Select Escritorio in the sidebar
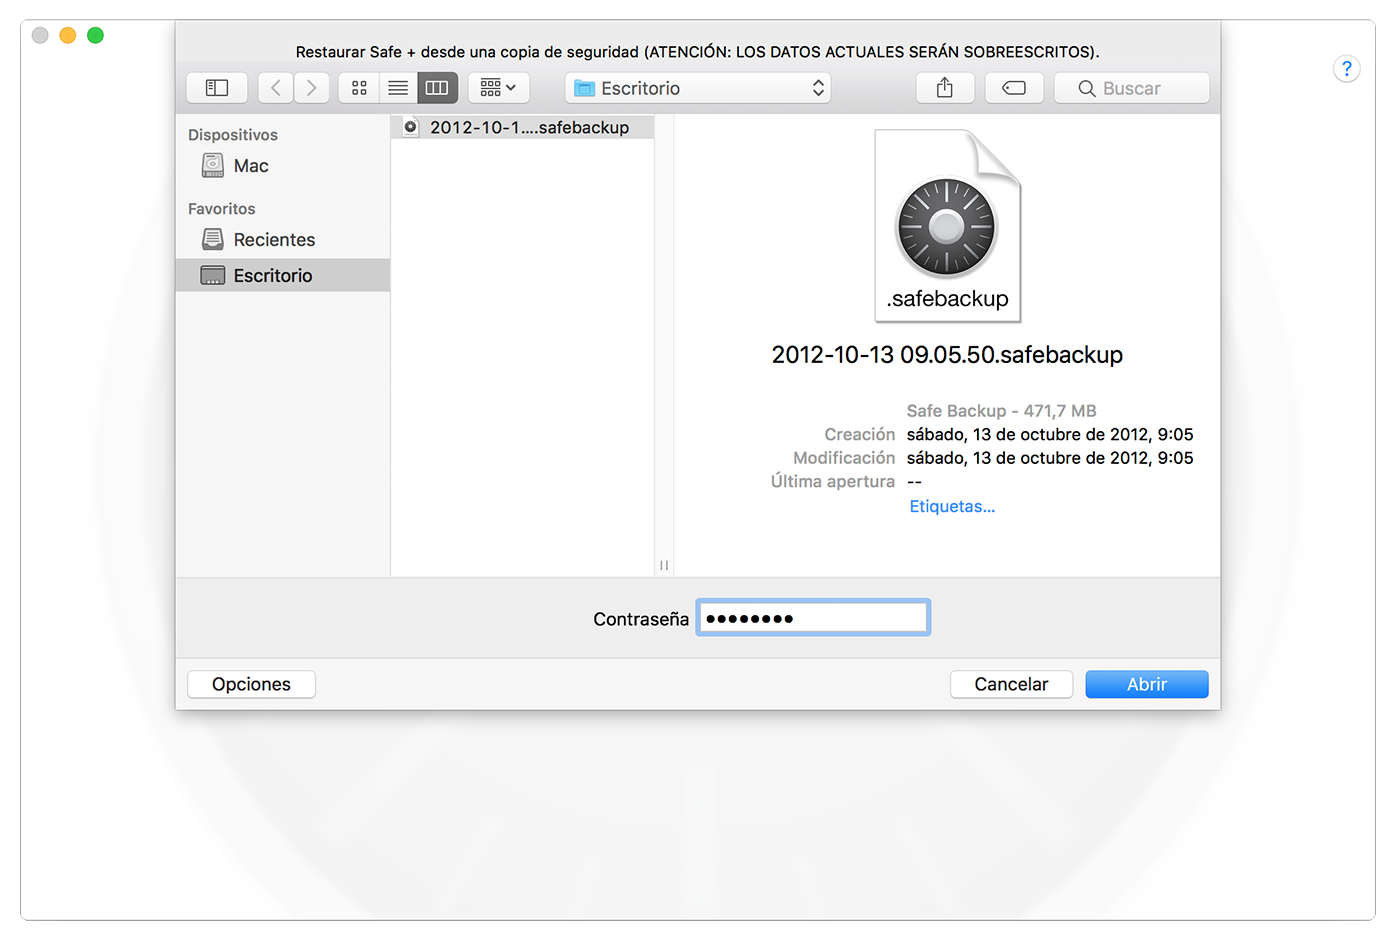The height and width of the screenshot is (940, 1396). [283, 275]
